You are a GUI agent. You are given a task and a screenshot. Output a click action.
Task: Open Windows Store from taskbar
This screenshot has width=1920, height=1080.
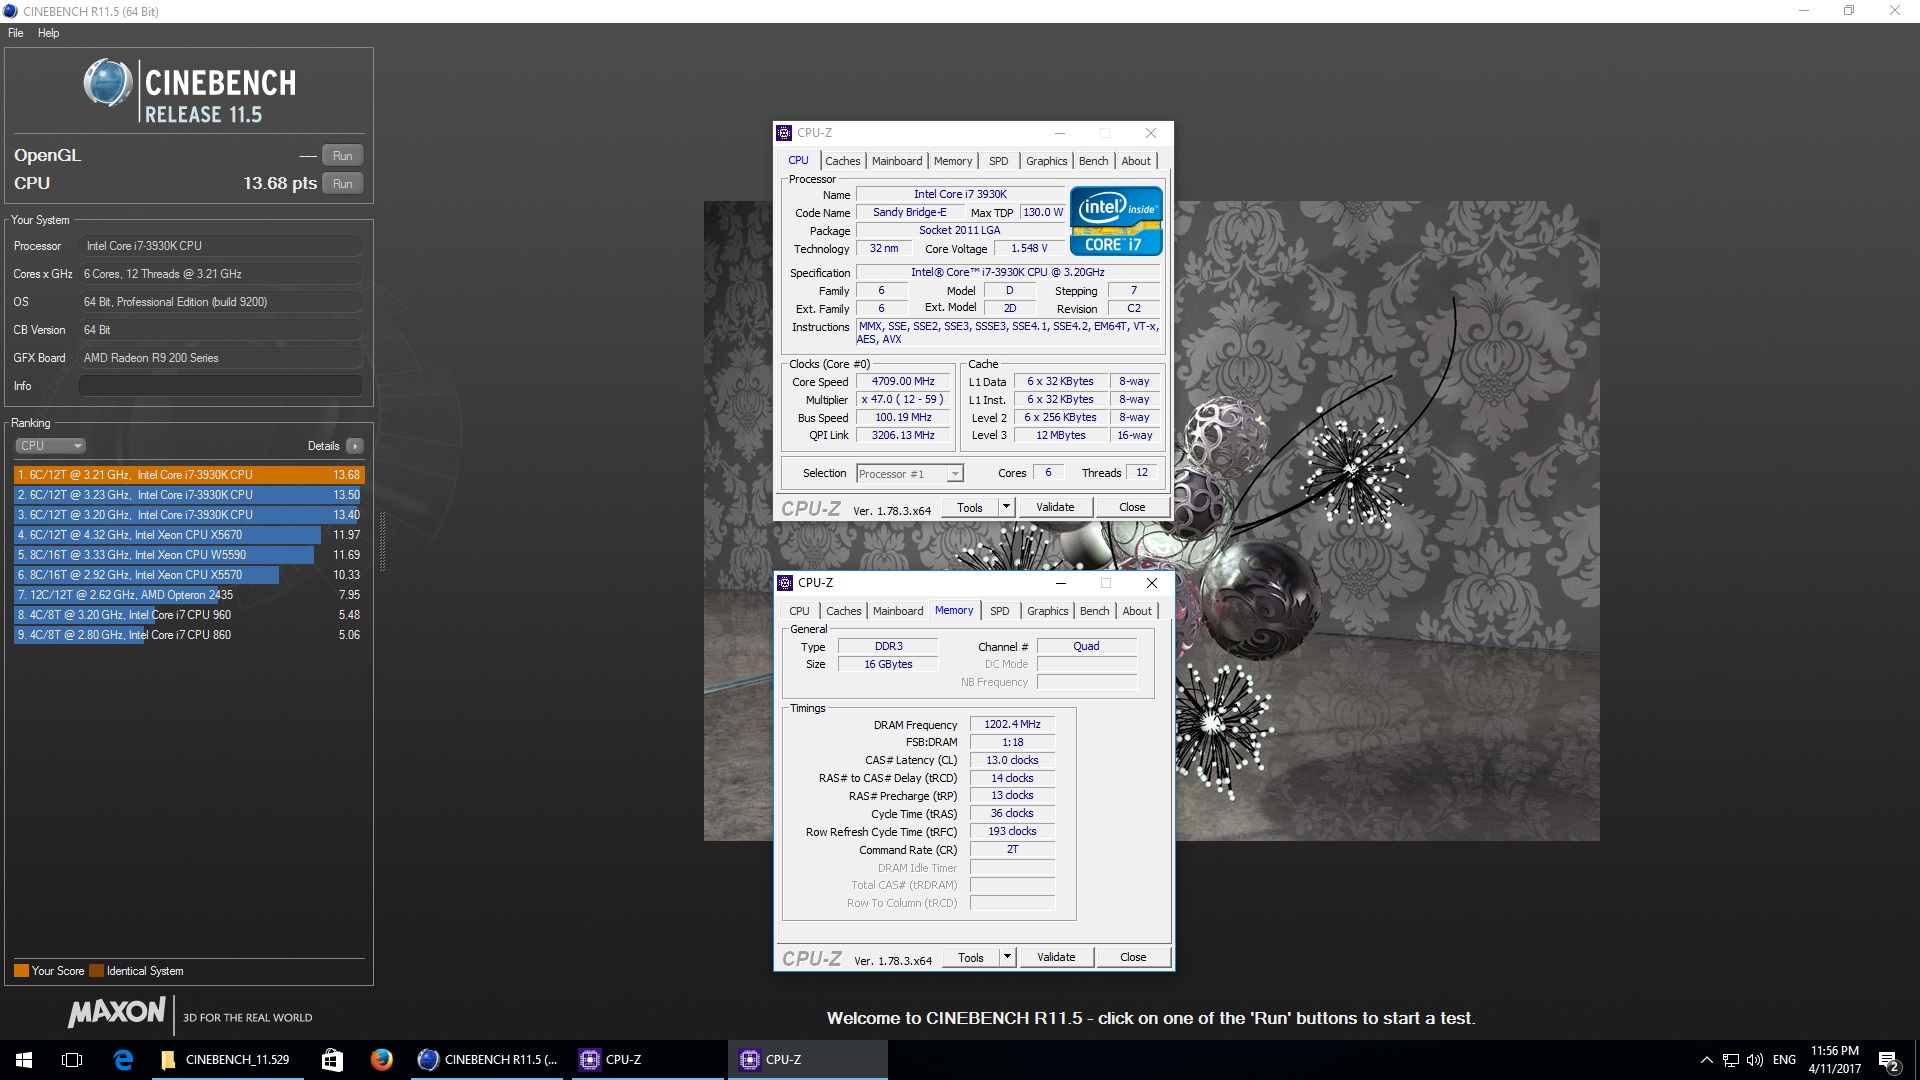[332, 1060]
